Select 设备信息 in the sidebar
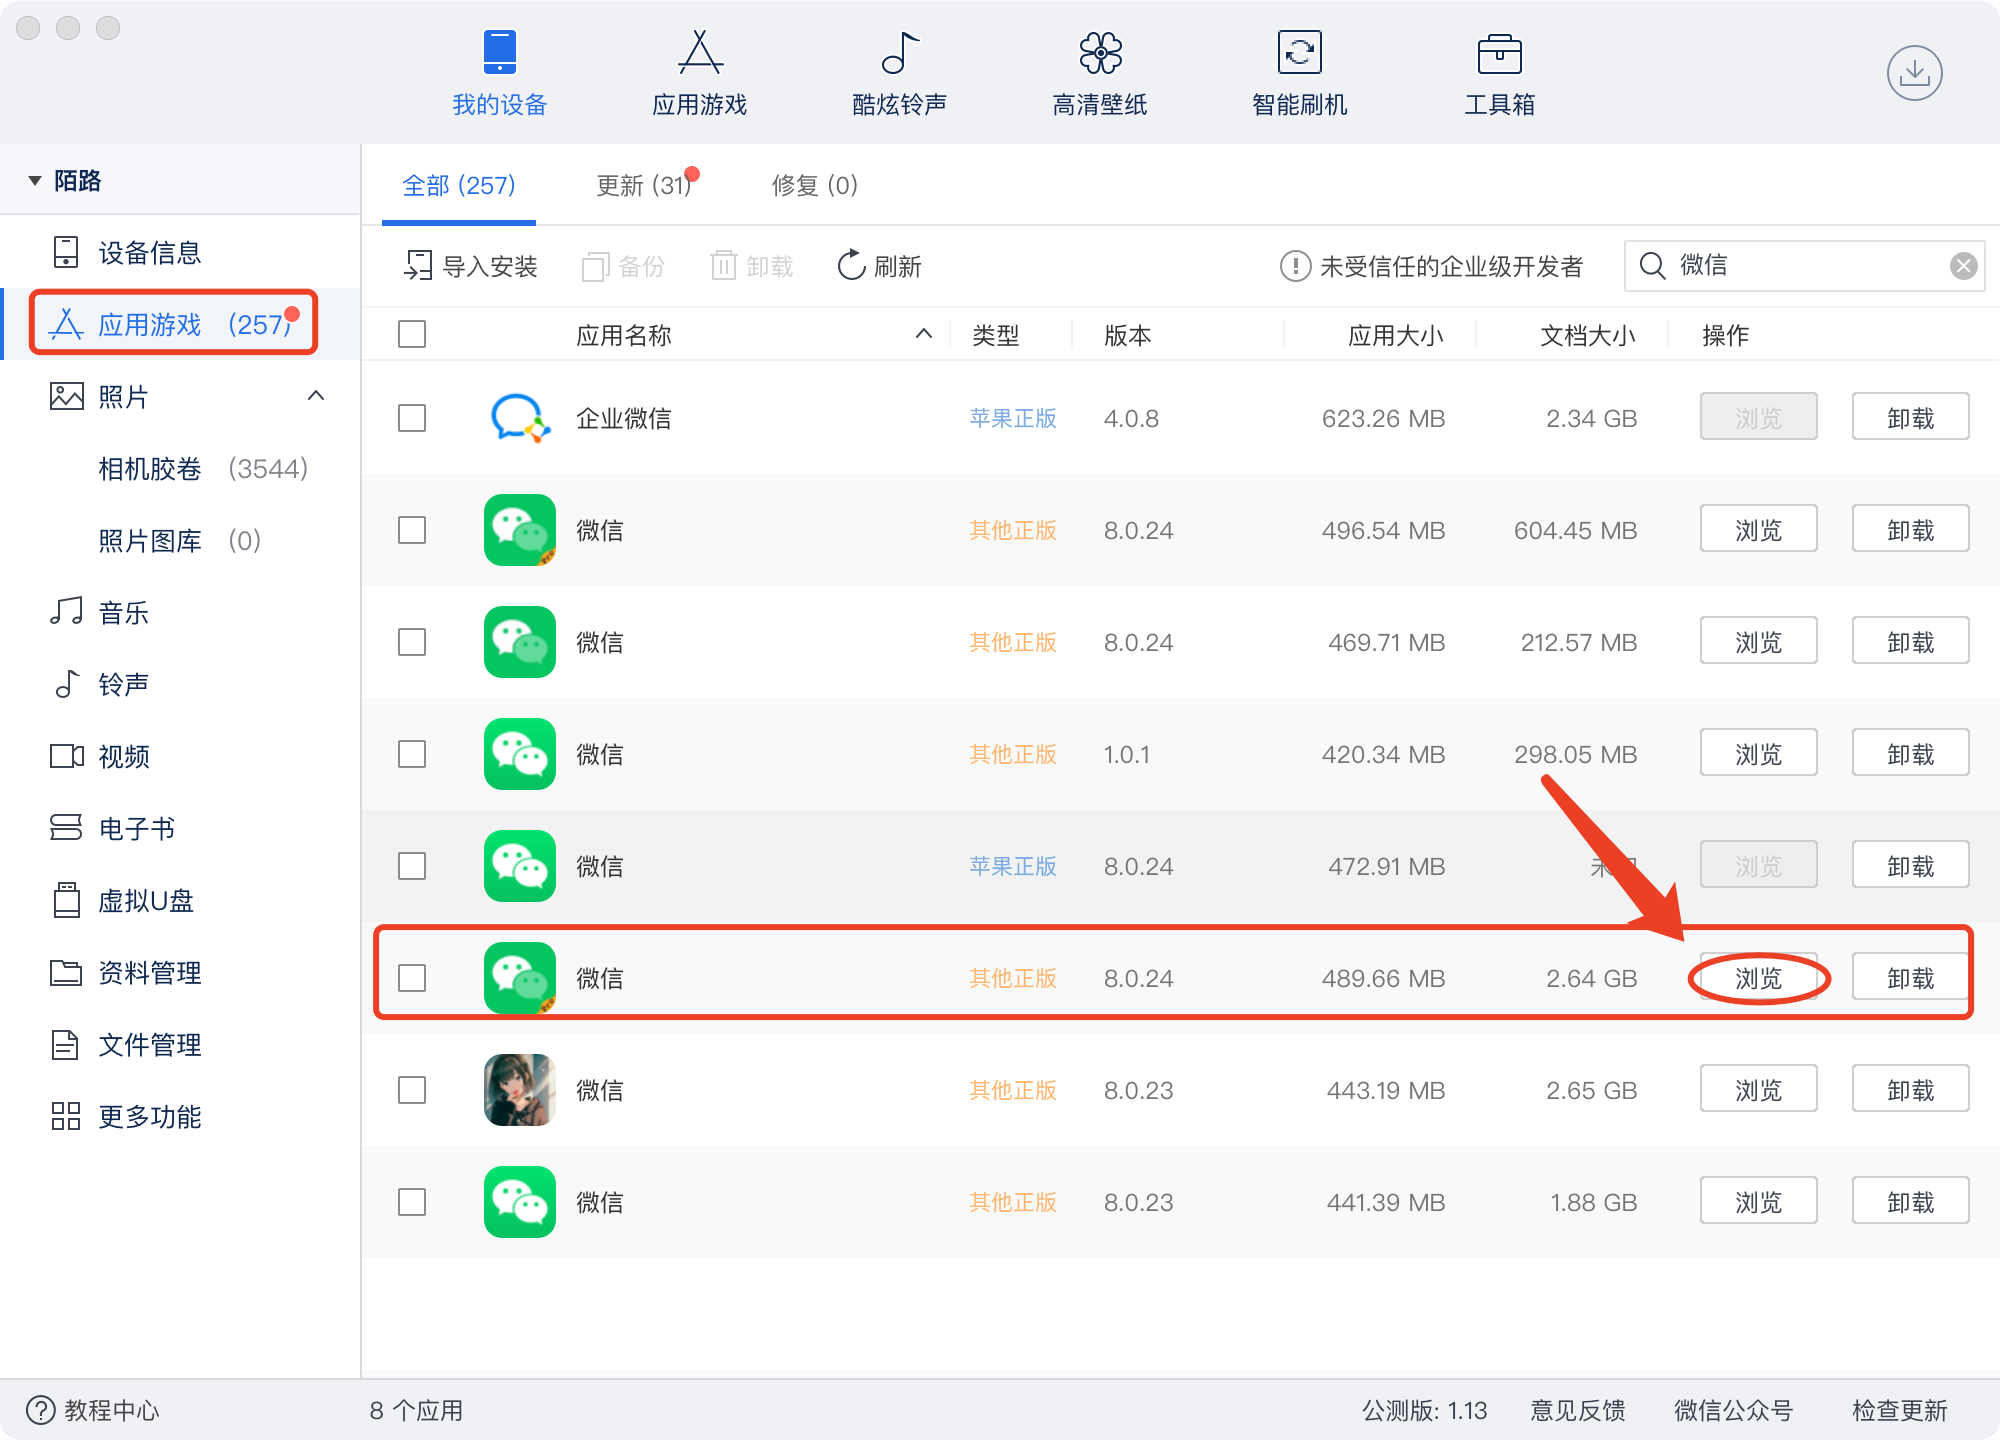 180,252
